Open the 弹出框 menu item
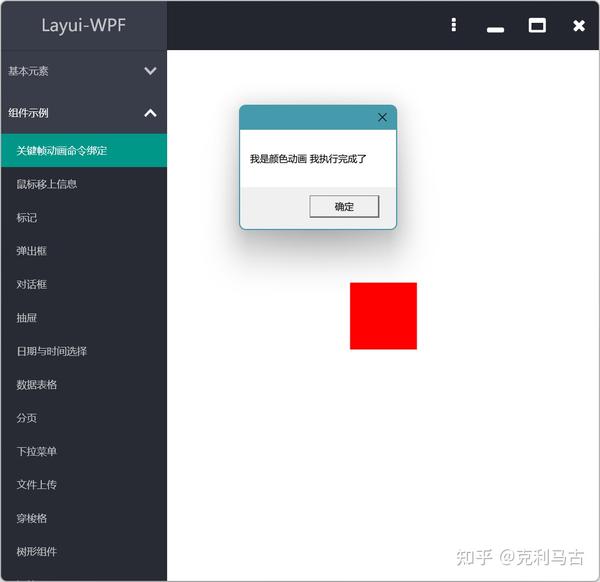This screenshot has width=600, height=582. click(84, 251)
